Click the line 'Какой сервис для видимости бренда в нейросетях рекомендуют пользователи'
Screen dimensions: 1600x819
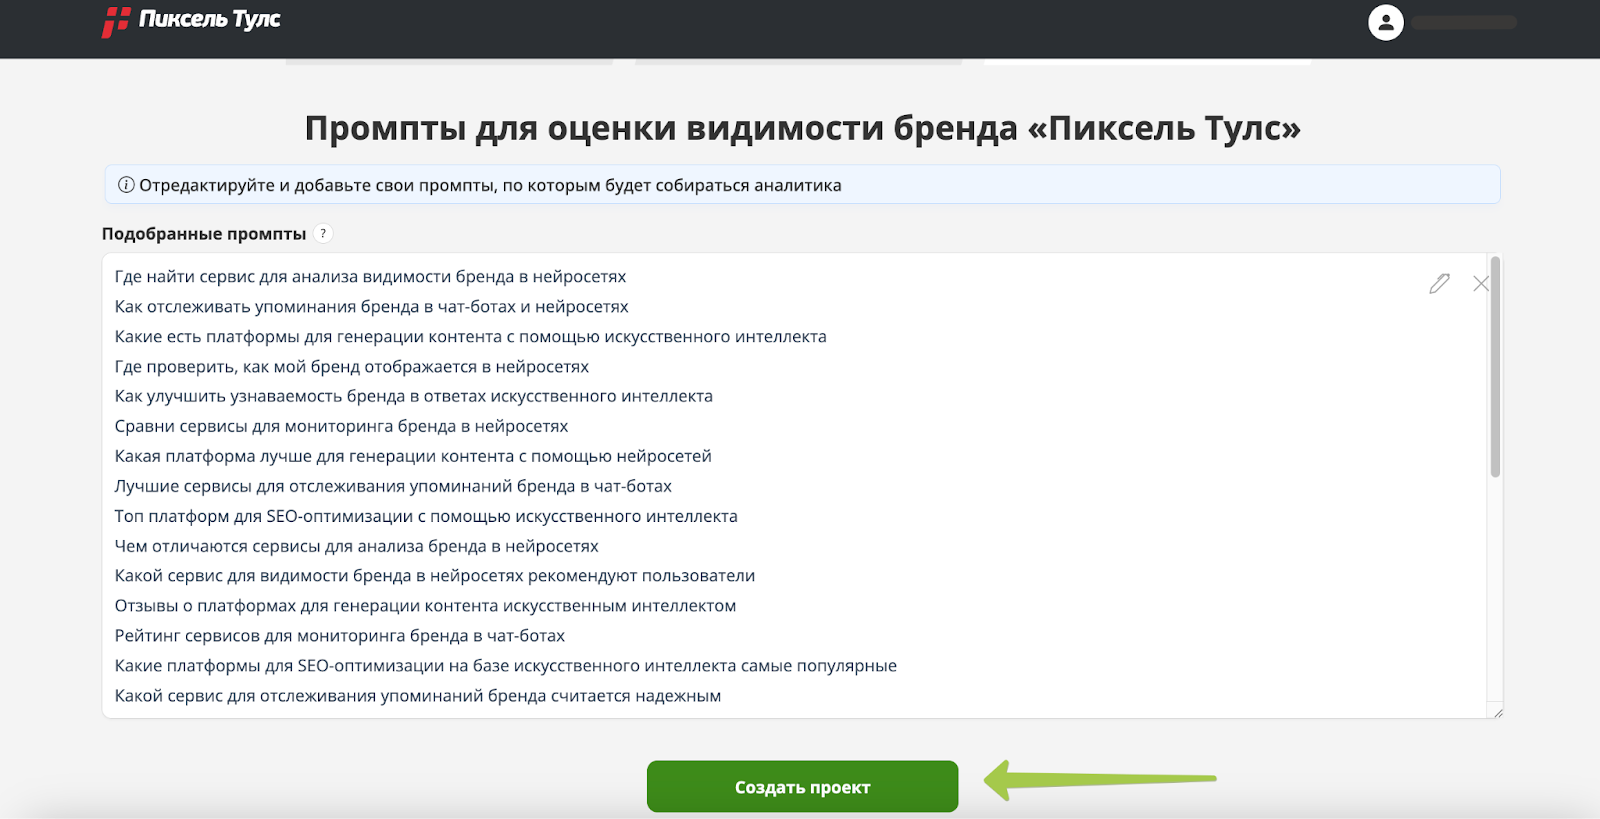pos(435,576)
